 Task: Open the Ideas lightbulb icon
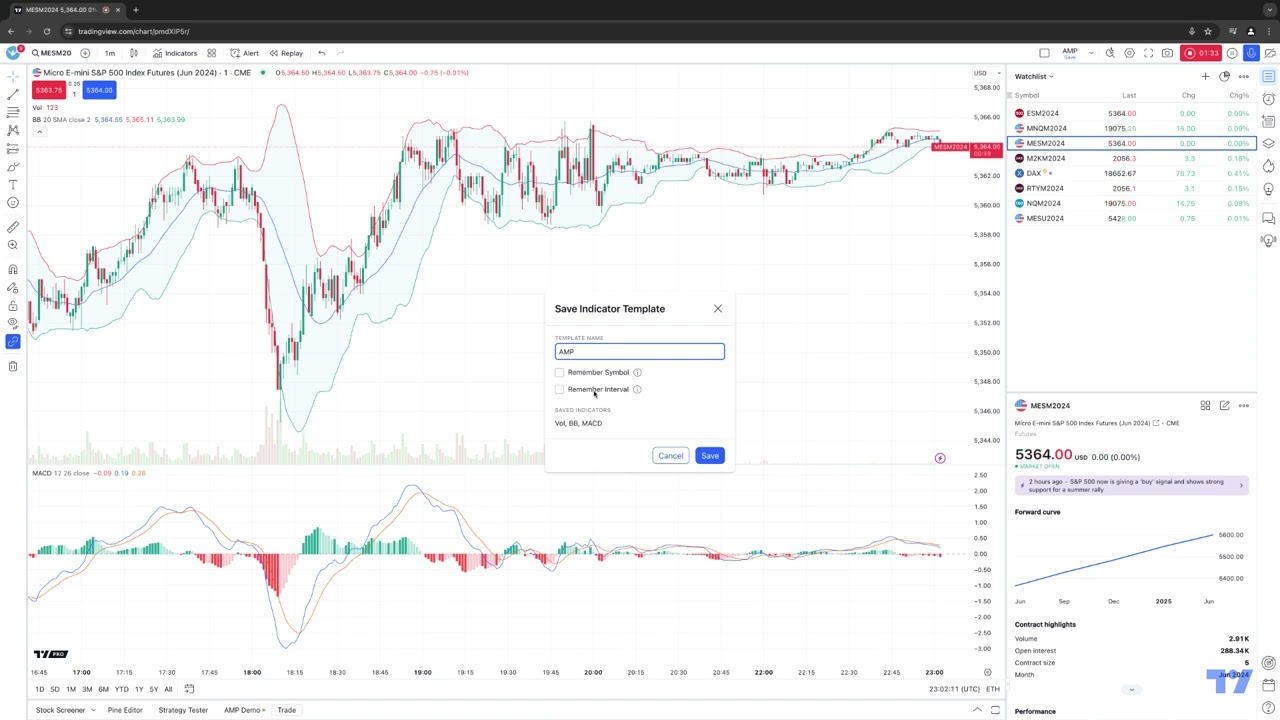(1269, 189)
